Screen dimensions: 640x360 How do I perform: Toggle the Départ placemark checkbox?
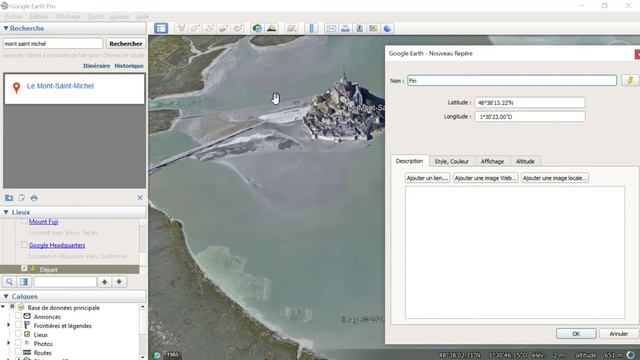click(x=24, y=269)
